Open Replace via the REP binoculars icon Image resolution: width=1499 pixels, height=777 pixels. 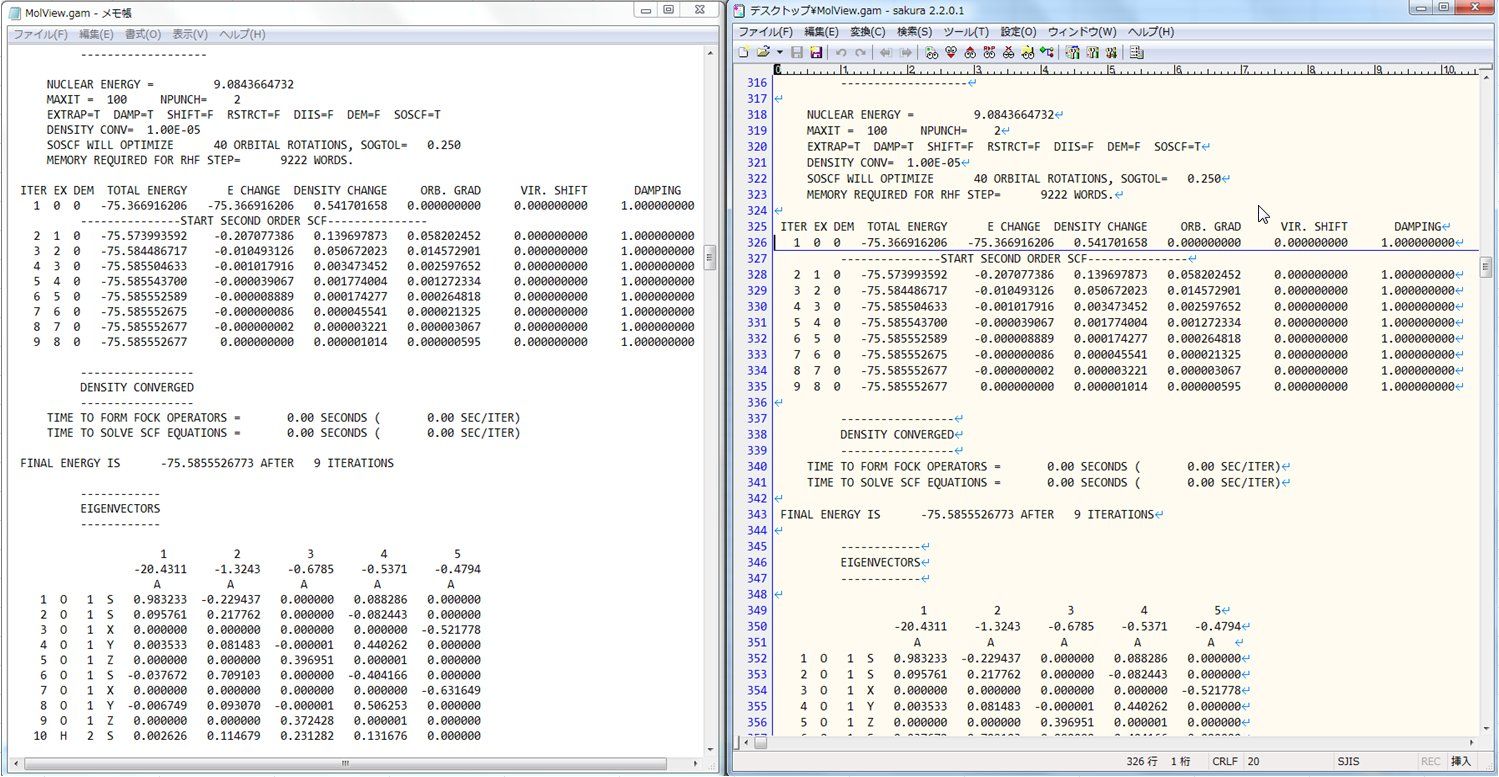pyautogui.click(x=989, y=52)
